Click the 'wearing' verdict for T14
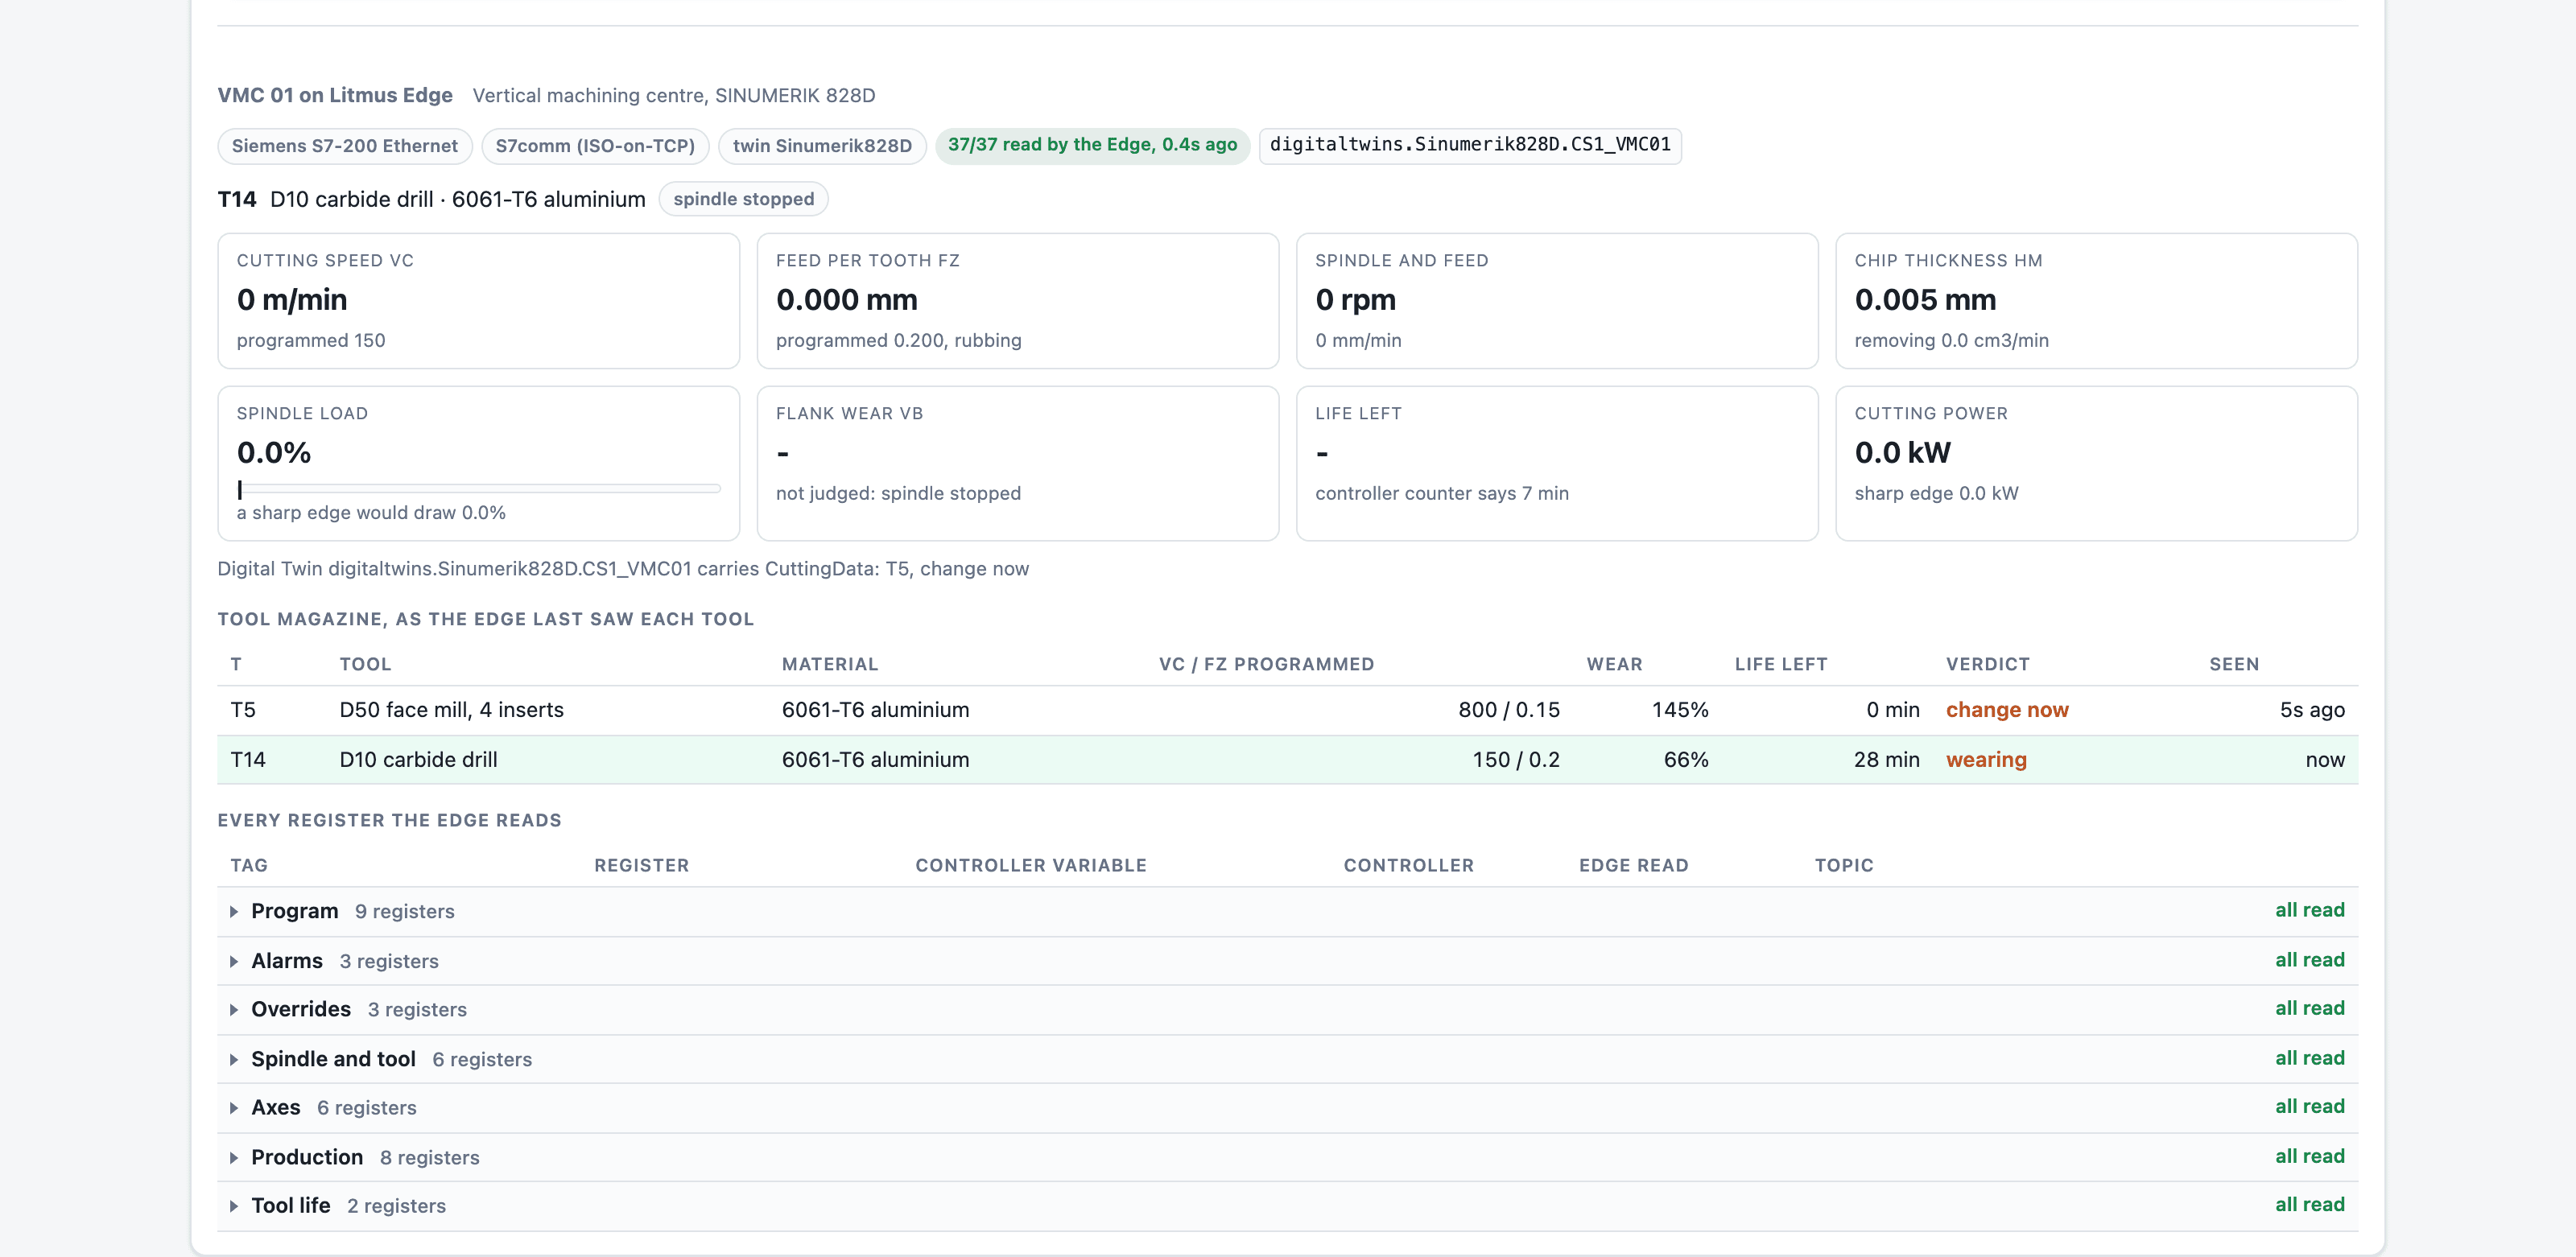The height and width of the screenshot is (1257, 2576). (x=1986, y=760)
